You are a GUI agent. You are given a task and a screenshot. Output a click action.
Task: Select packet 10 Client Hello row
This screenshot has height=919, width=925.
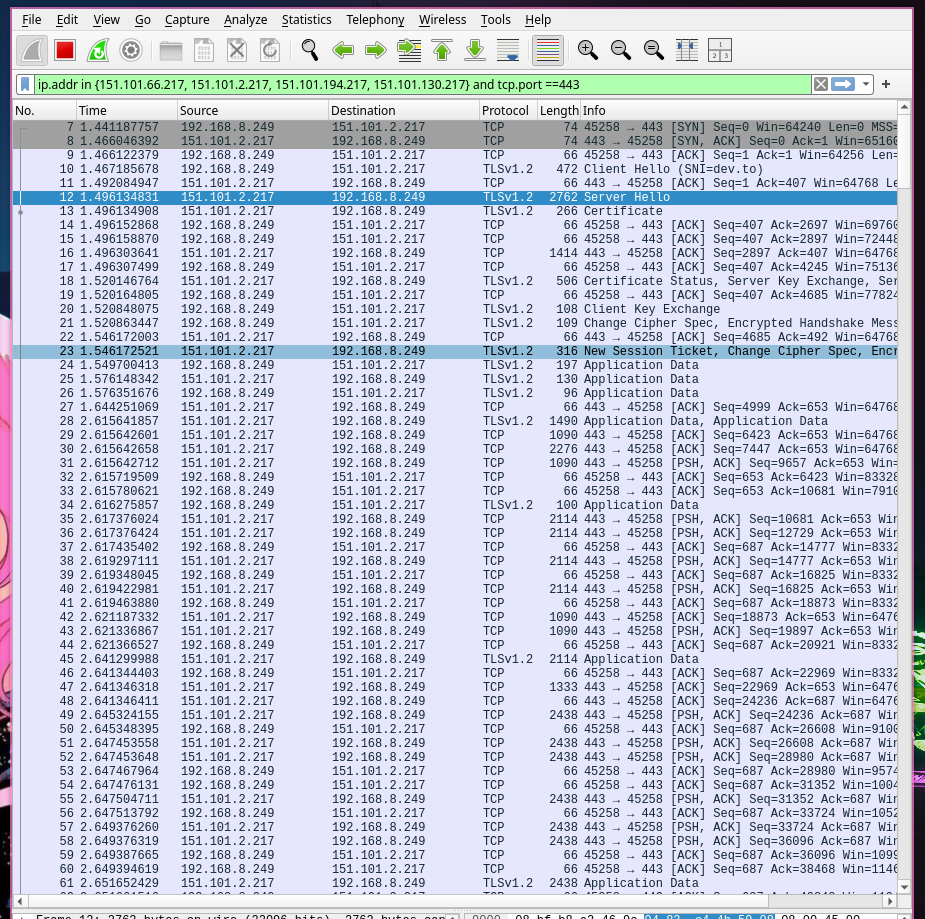click(x=455, y=169)
